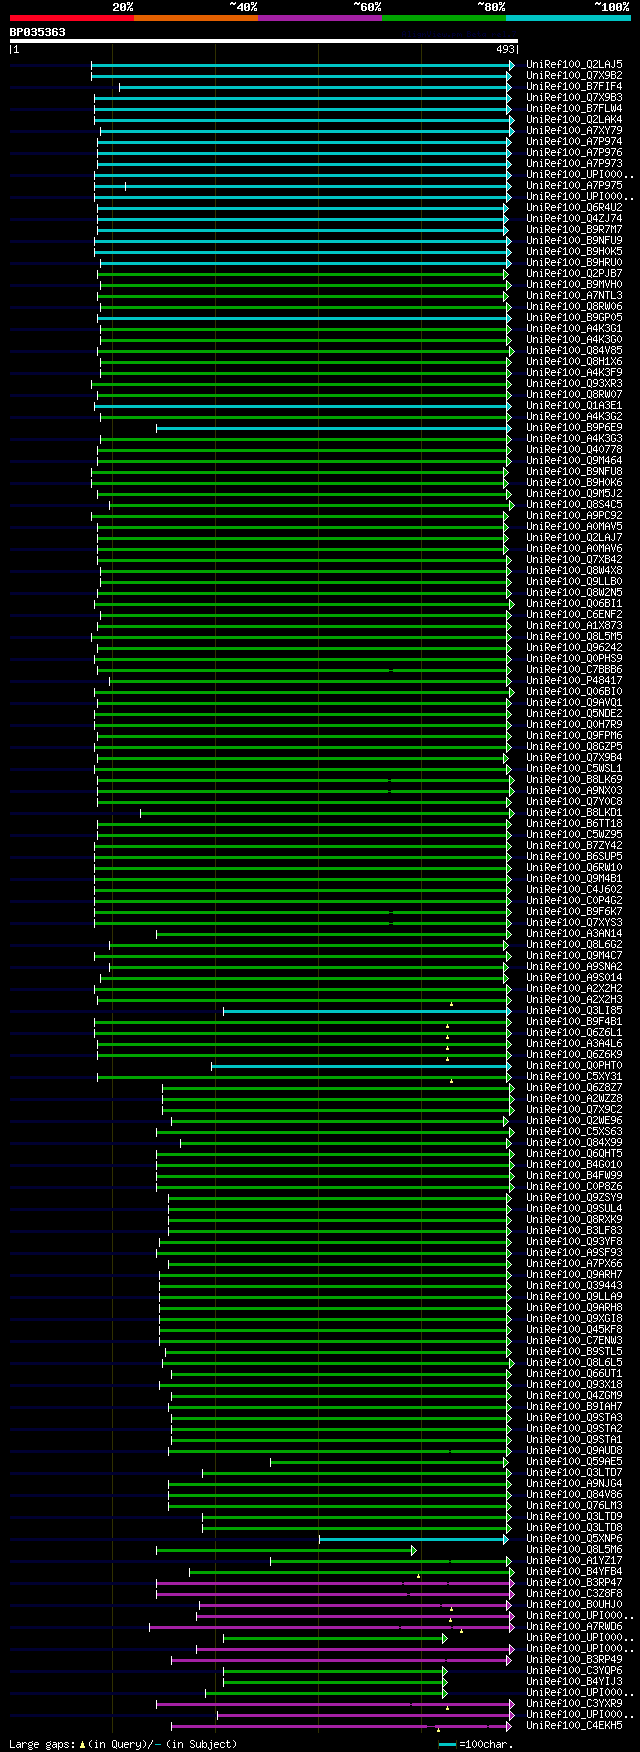Image resolution: width=640 pixels, height=1752 pixels.
Task: Select label UniRef100_Q1A3E1
Action: pyautogui.click(x=574, y=405)
